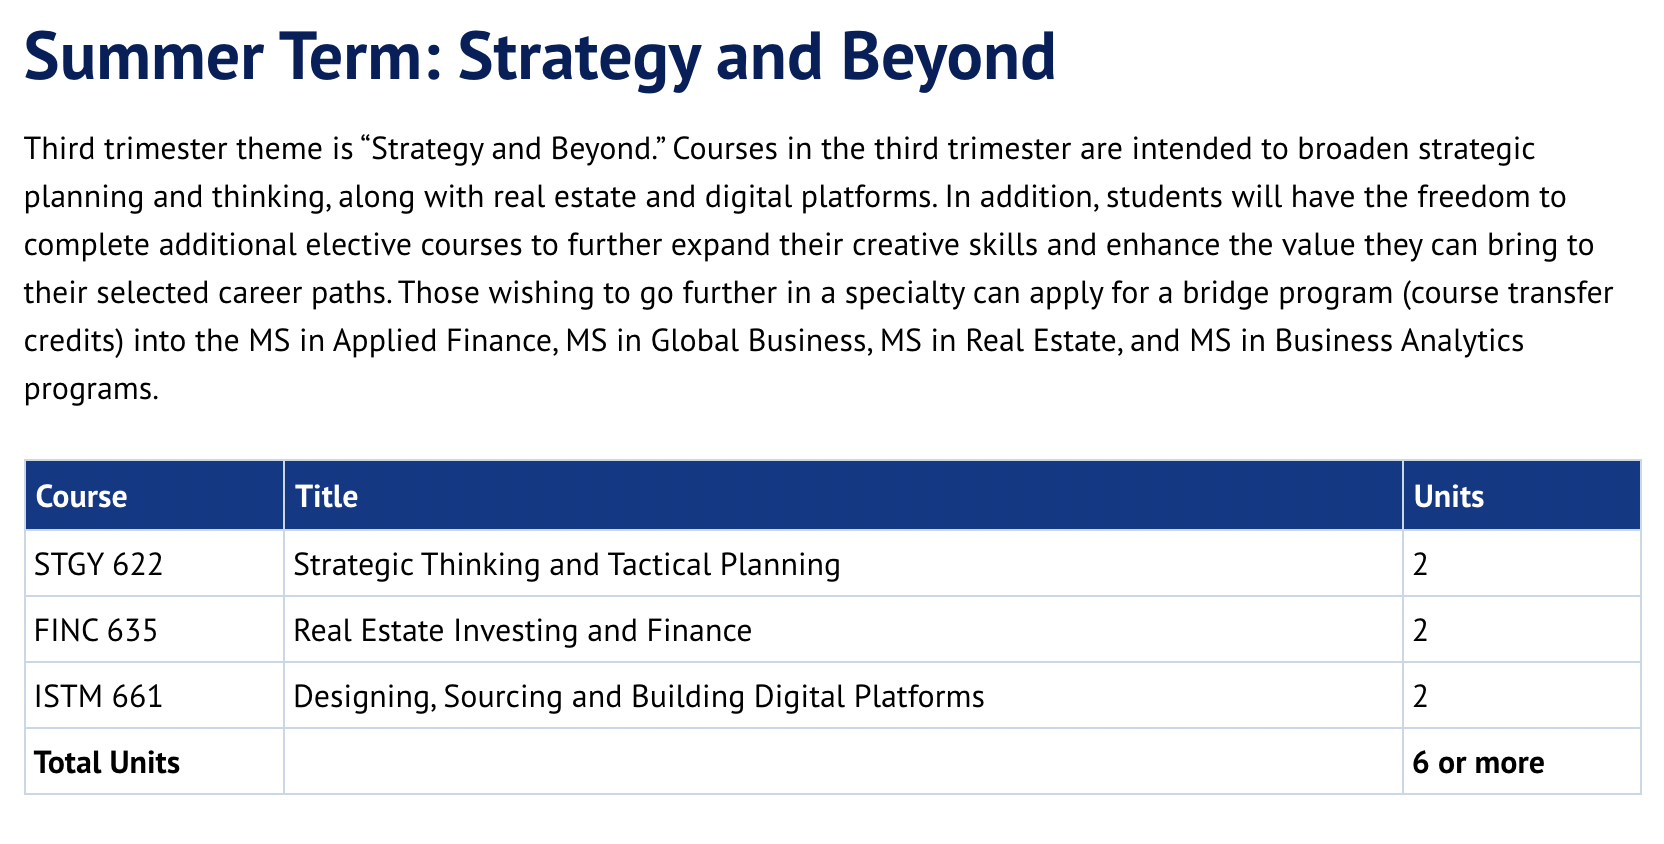Click the "Summer Term: Strategy and Beyond" heading
Image resolution: width=1664 pixels, height=844 pixels.
tap(539, 56)
